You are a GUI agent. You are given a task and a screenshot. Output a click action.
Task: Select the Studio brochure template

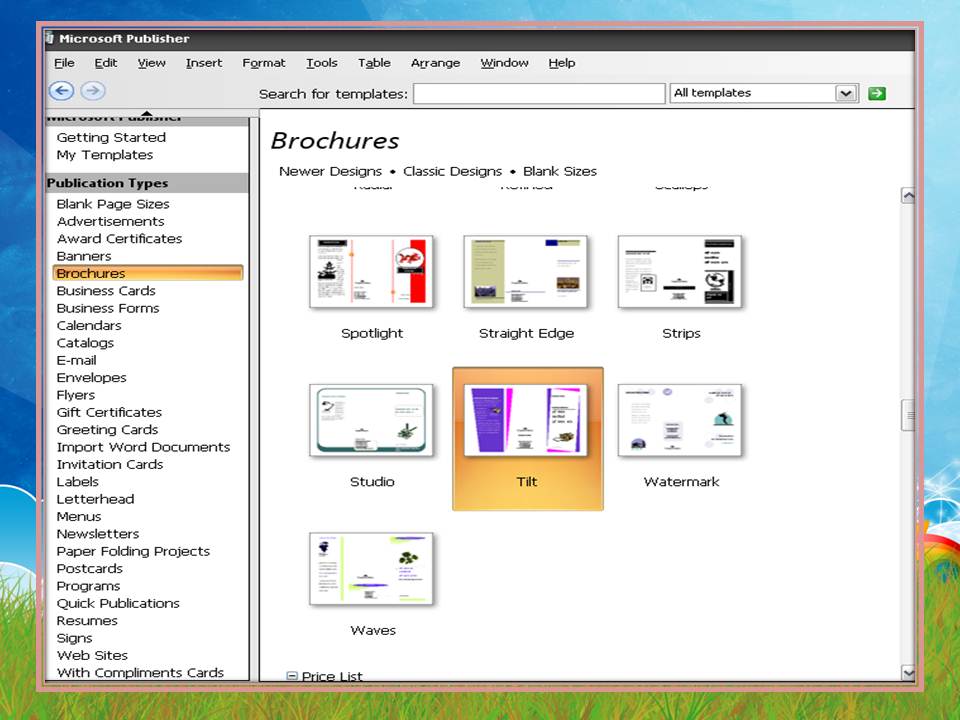click(x=372, y=421)
